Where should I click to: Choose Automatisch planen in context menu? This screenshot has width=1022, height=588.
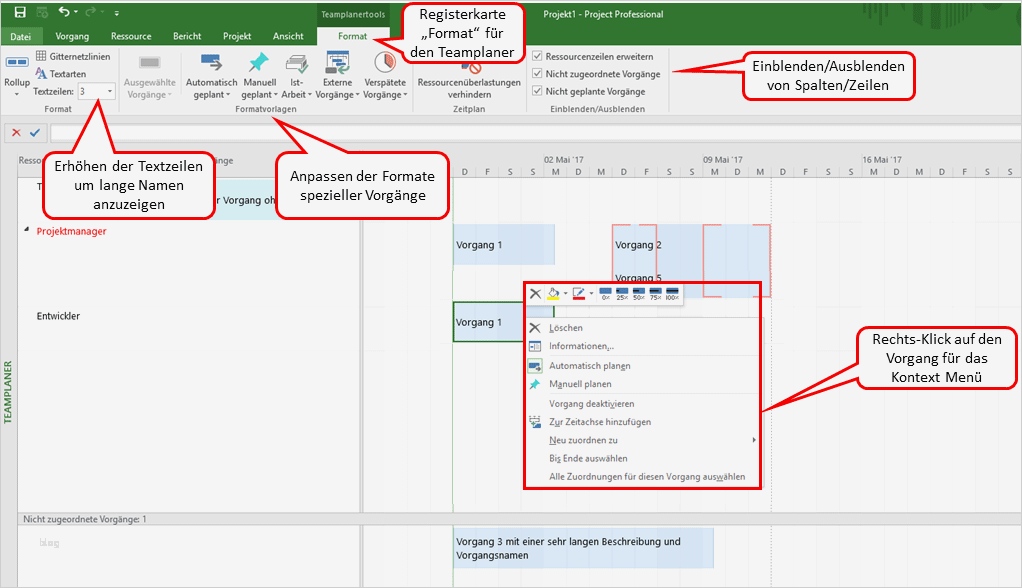(643, 366)
